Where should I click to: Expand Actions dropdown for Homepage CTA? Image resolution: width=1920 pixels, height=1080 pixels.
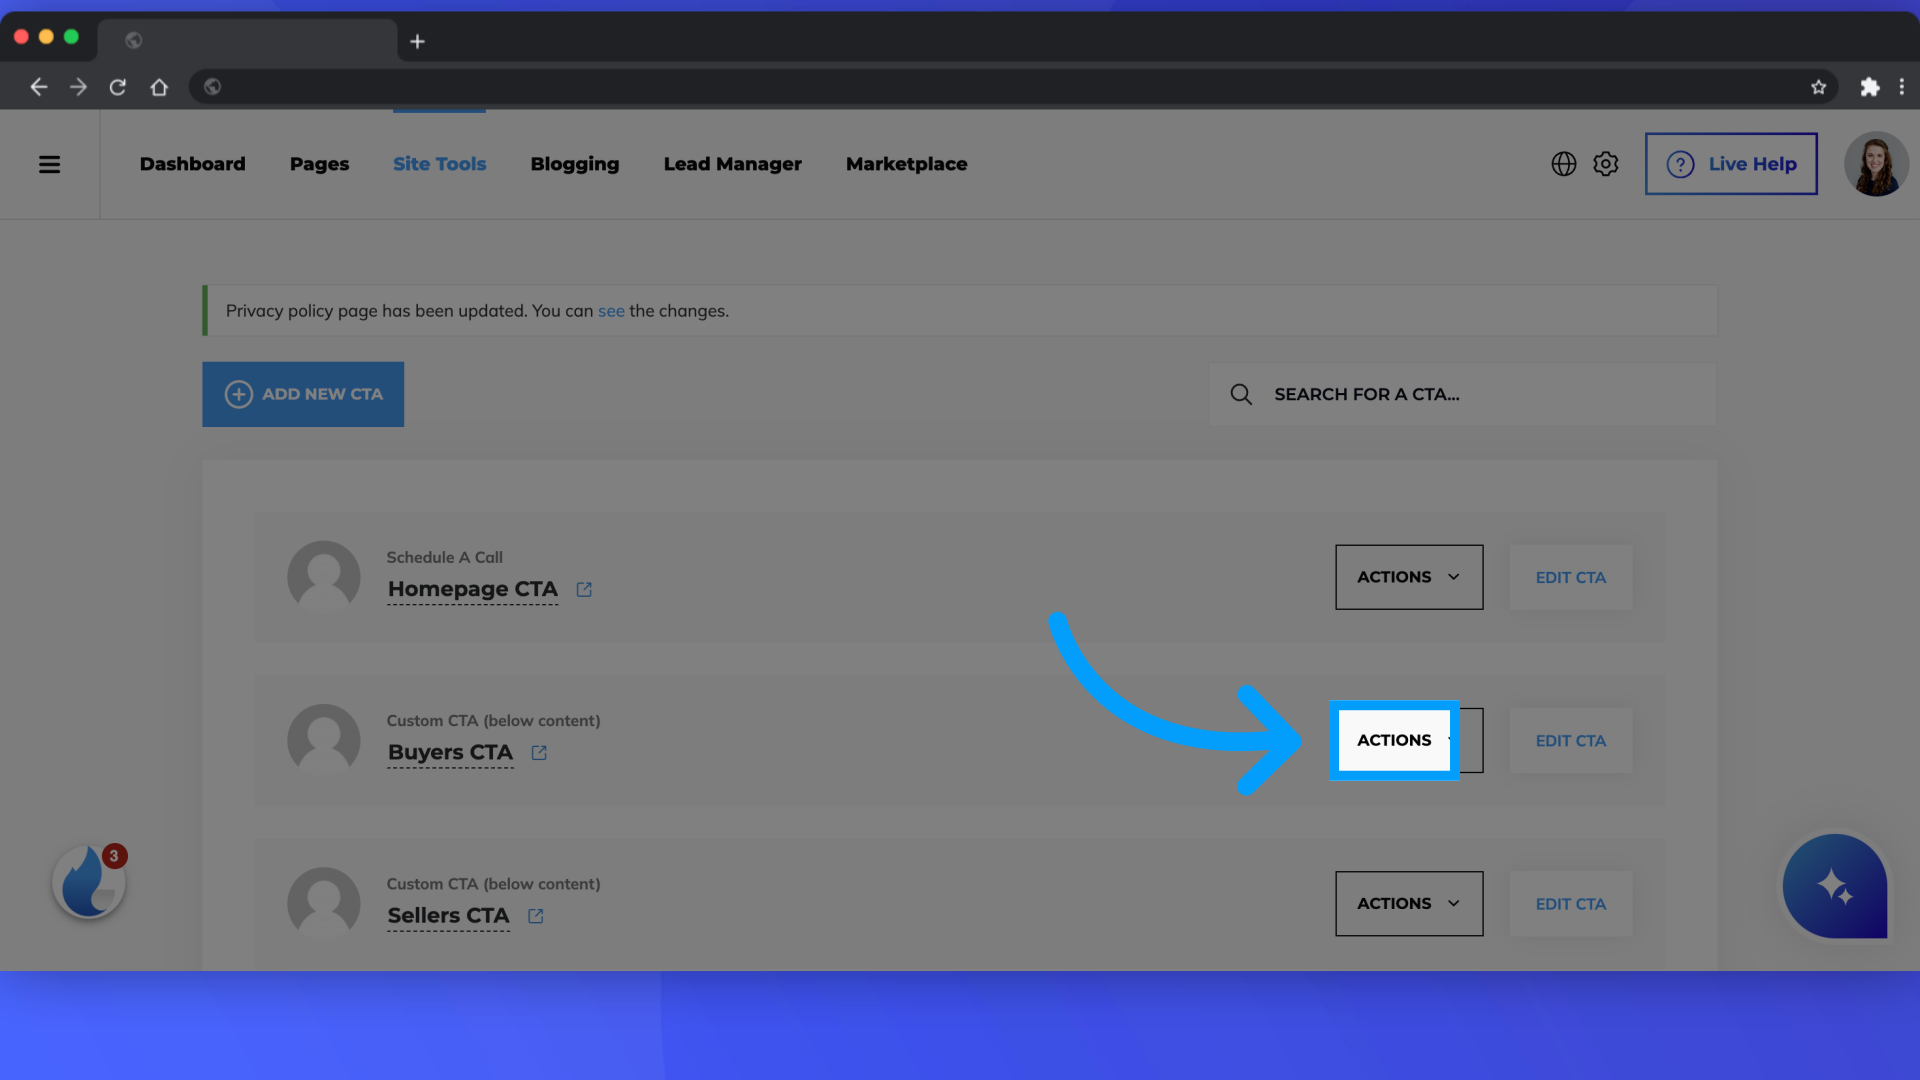click(x=1409, y=577)
